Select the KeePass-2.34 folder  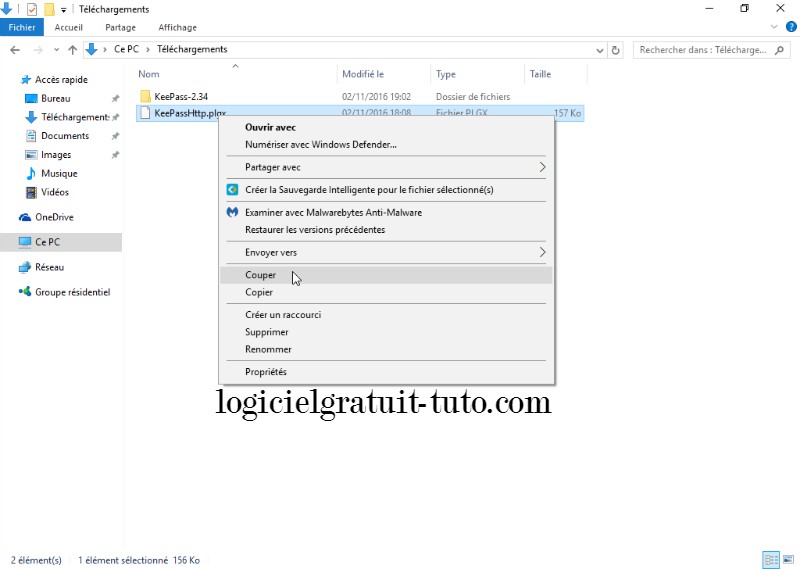pos(181,96)
